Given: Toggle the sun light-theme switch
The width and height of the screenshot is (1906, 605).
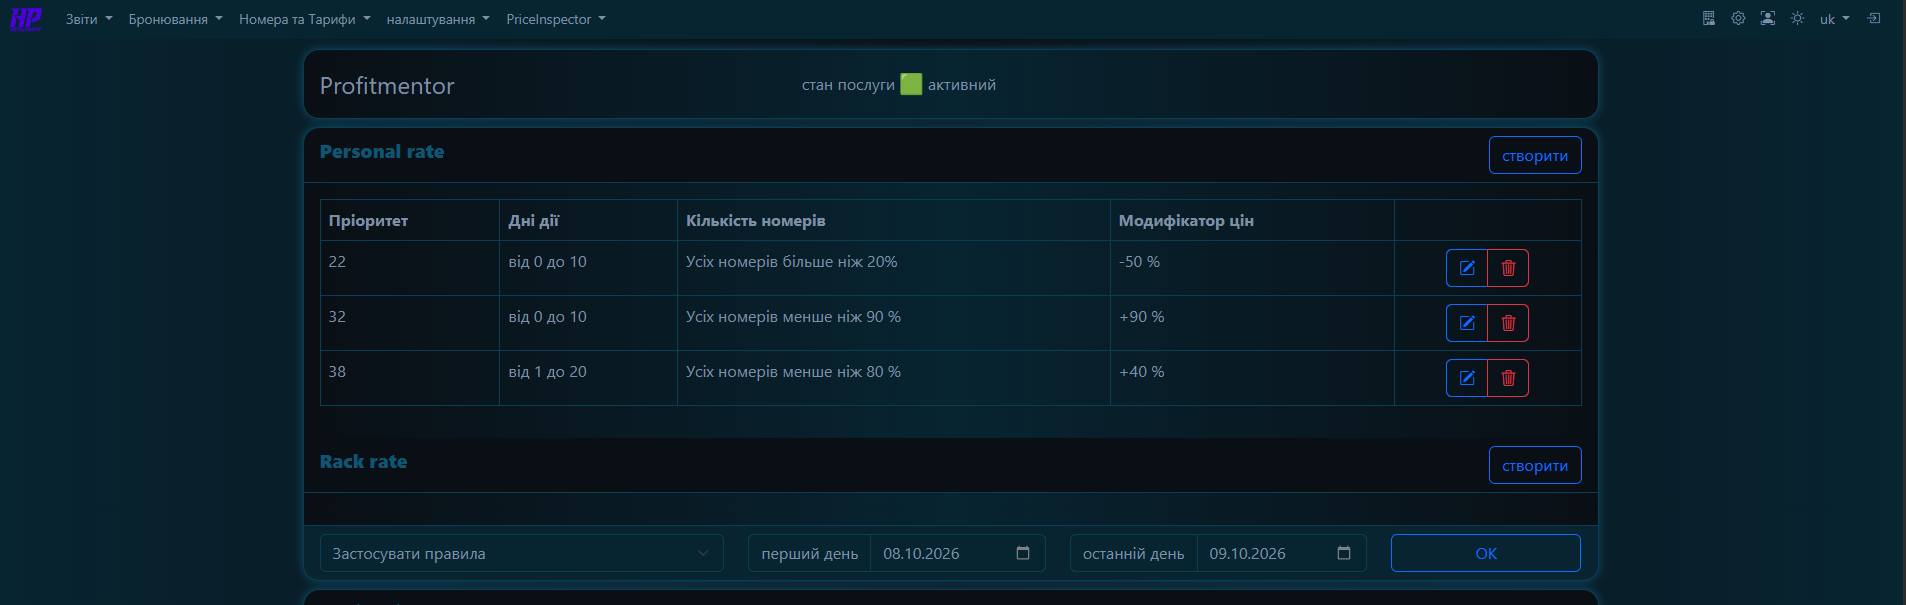Looking at the screenshot, I should point(1797,19).
